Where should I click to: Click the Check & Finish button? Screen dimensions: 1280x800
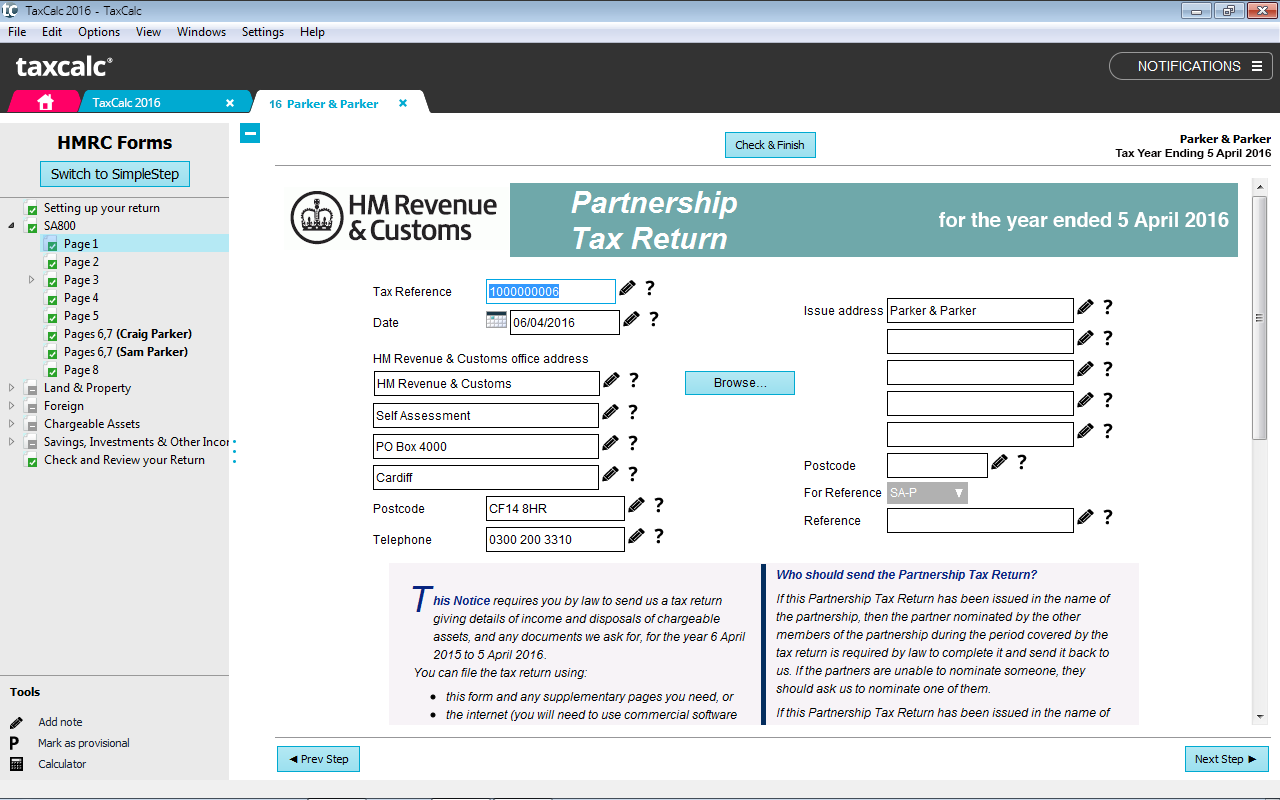coord(769,145)
